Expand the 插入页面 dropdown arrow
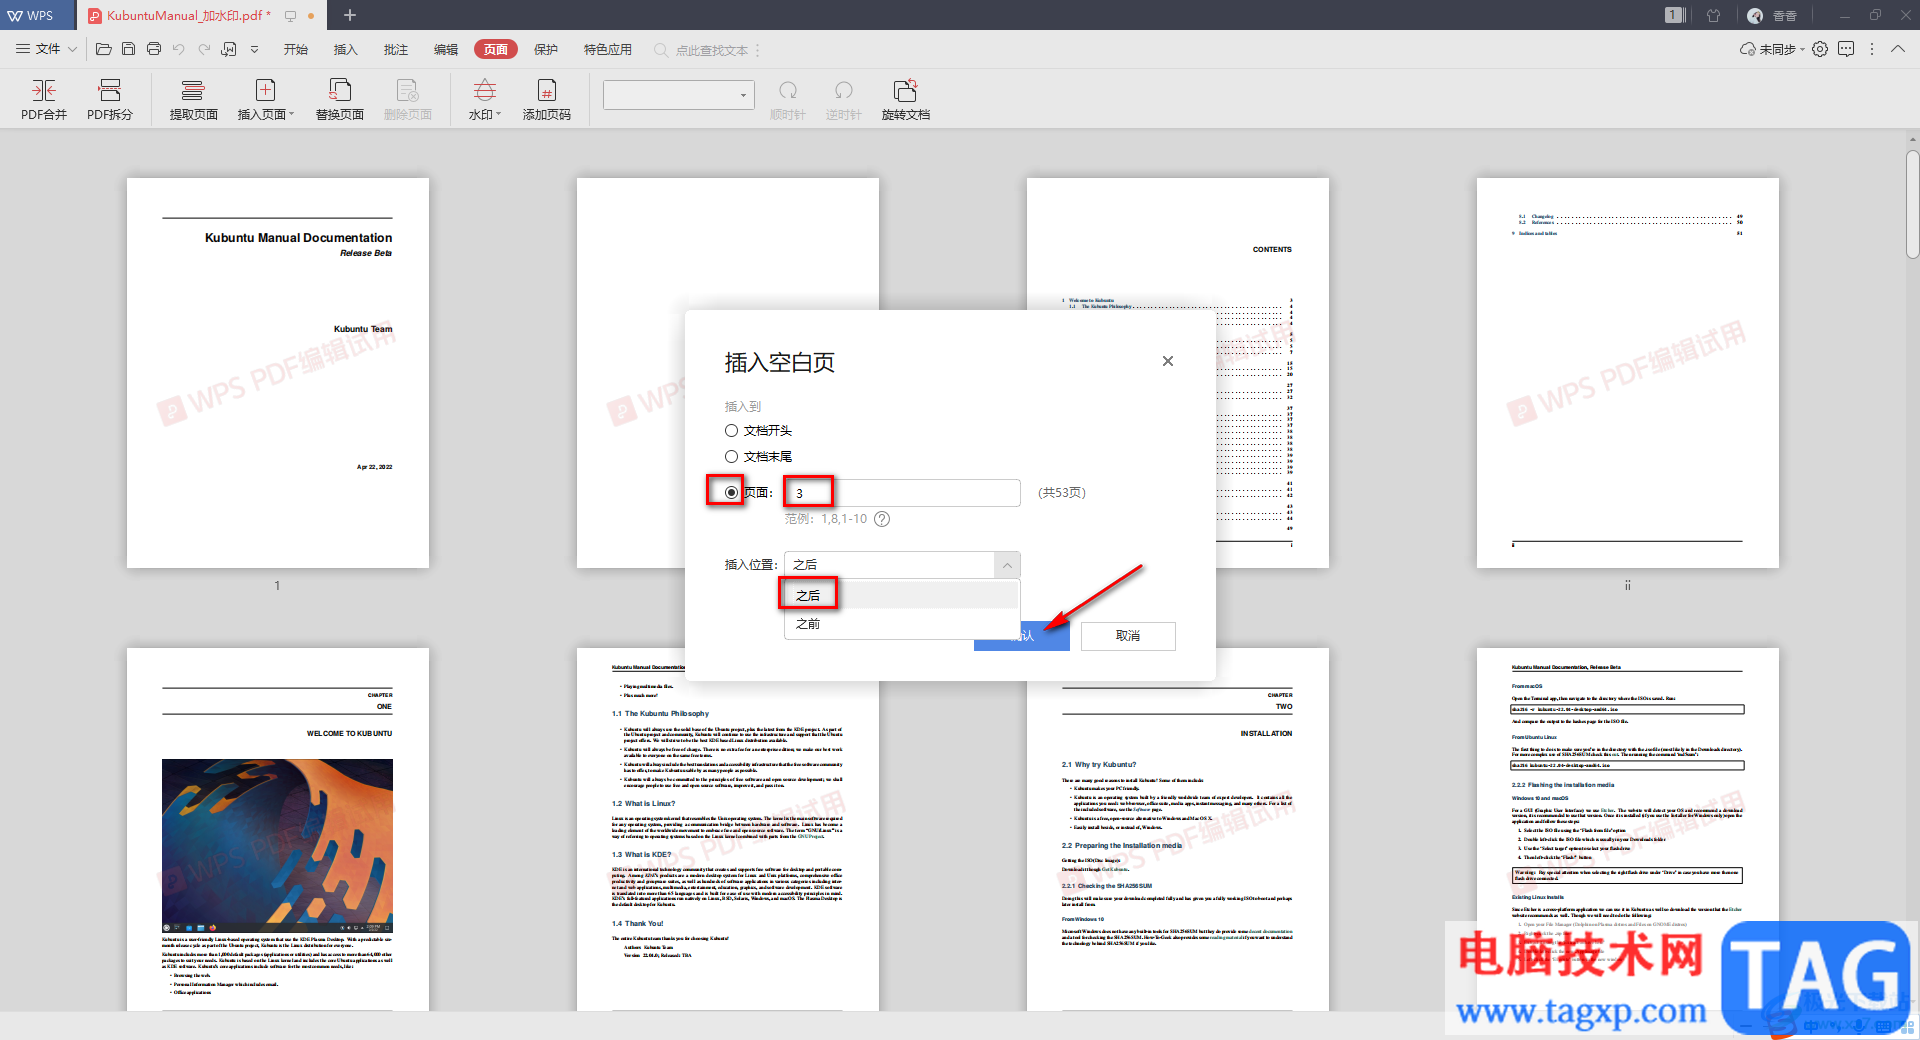This screenshot has height=1040, width=1920. point(291,115)
